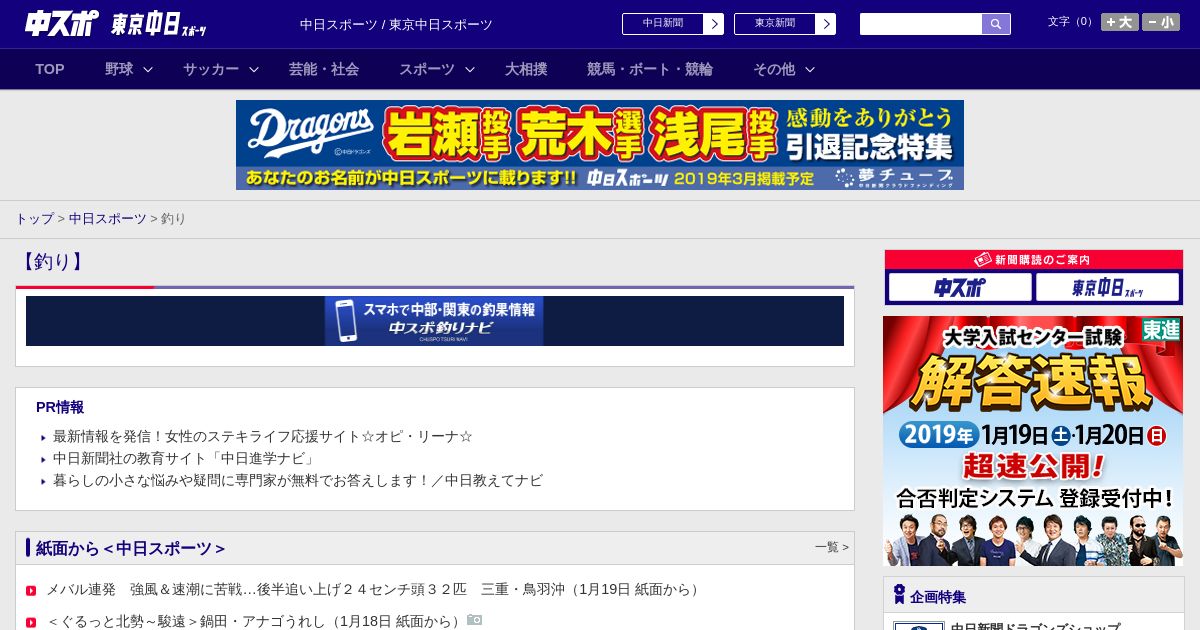Click red bullet icon beside メバル連発
Screen dimensions: 1200x630
pos(31,590)
